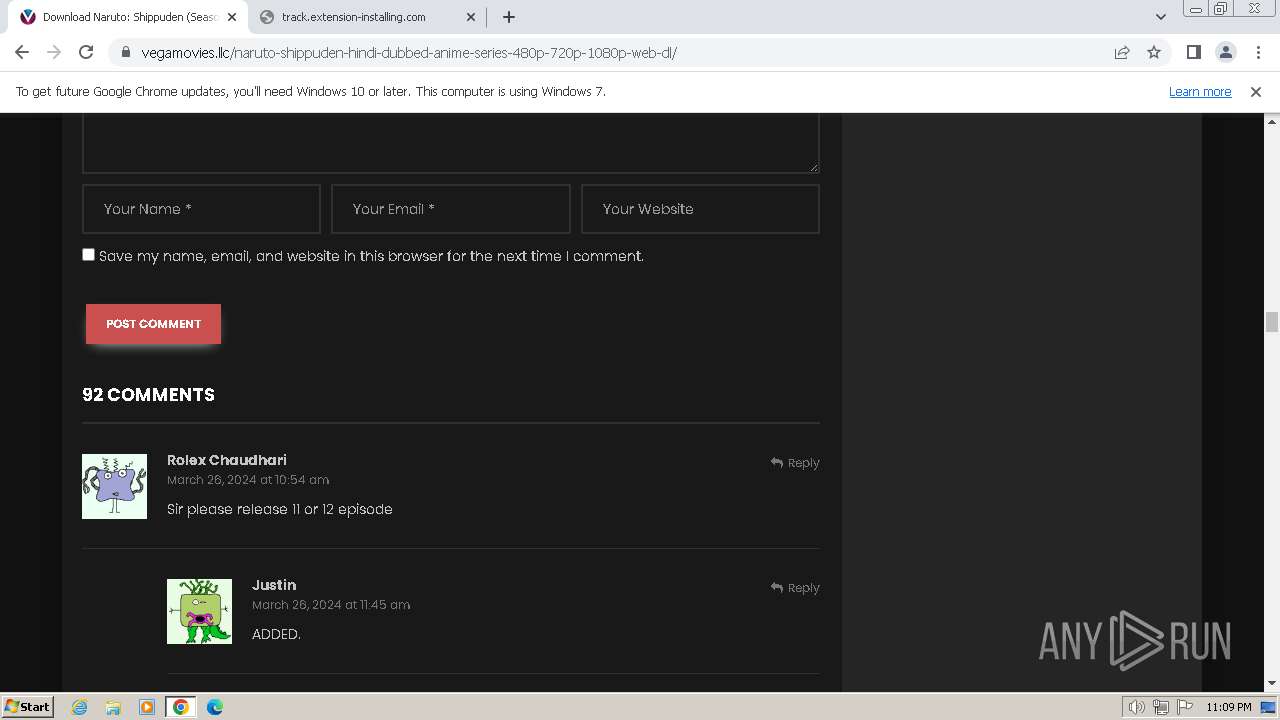Open Action Center flag icon
1280x720 pixels.
point(1185,707)
